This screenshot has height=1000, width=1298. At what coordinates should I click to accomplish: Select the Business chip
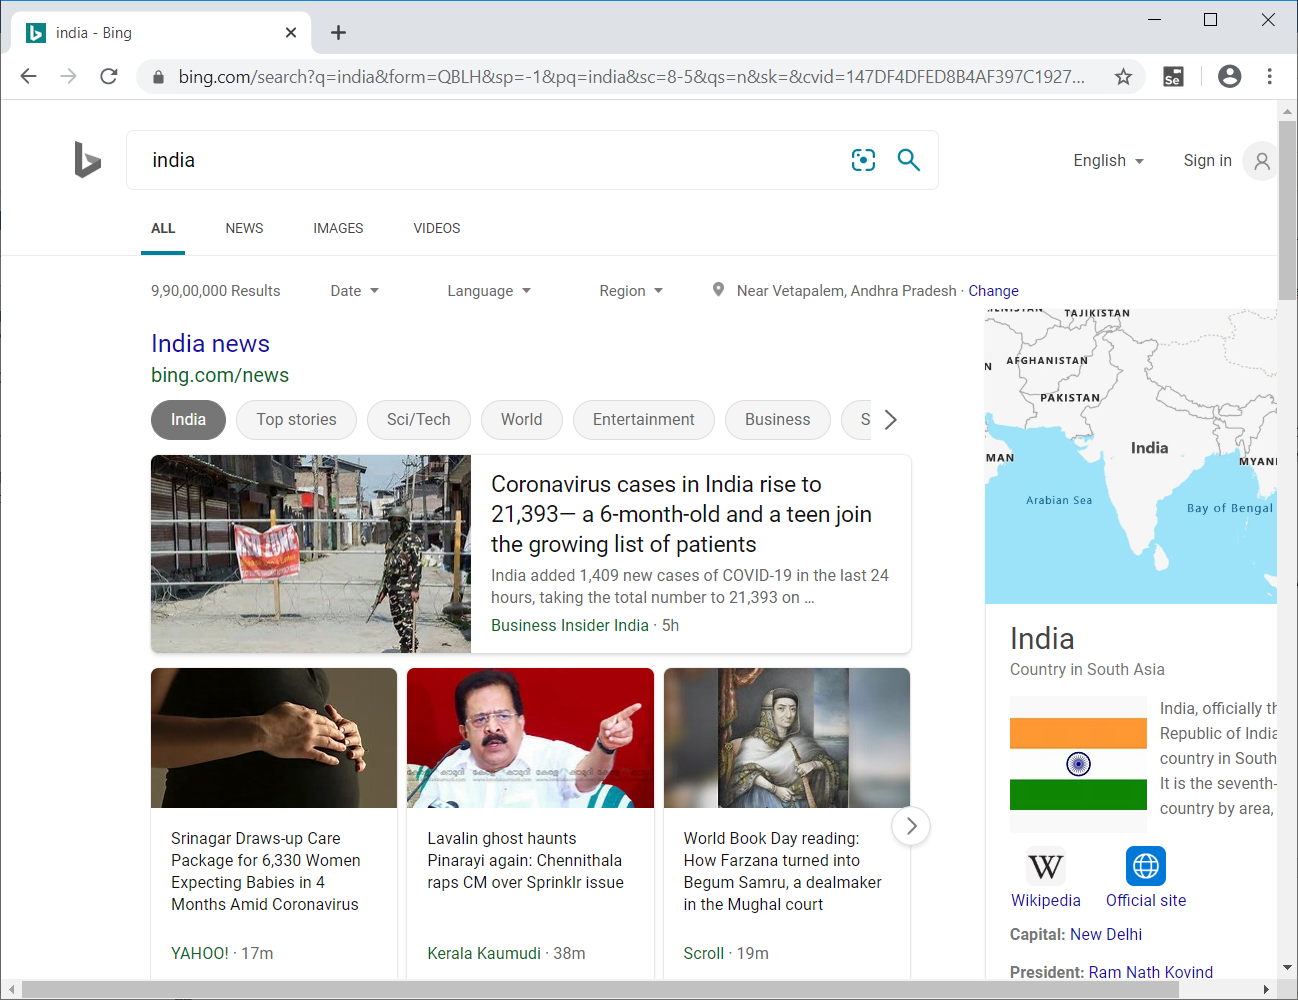[777, 420]
